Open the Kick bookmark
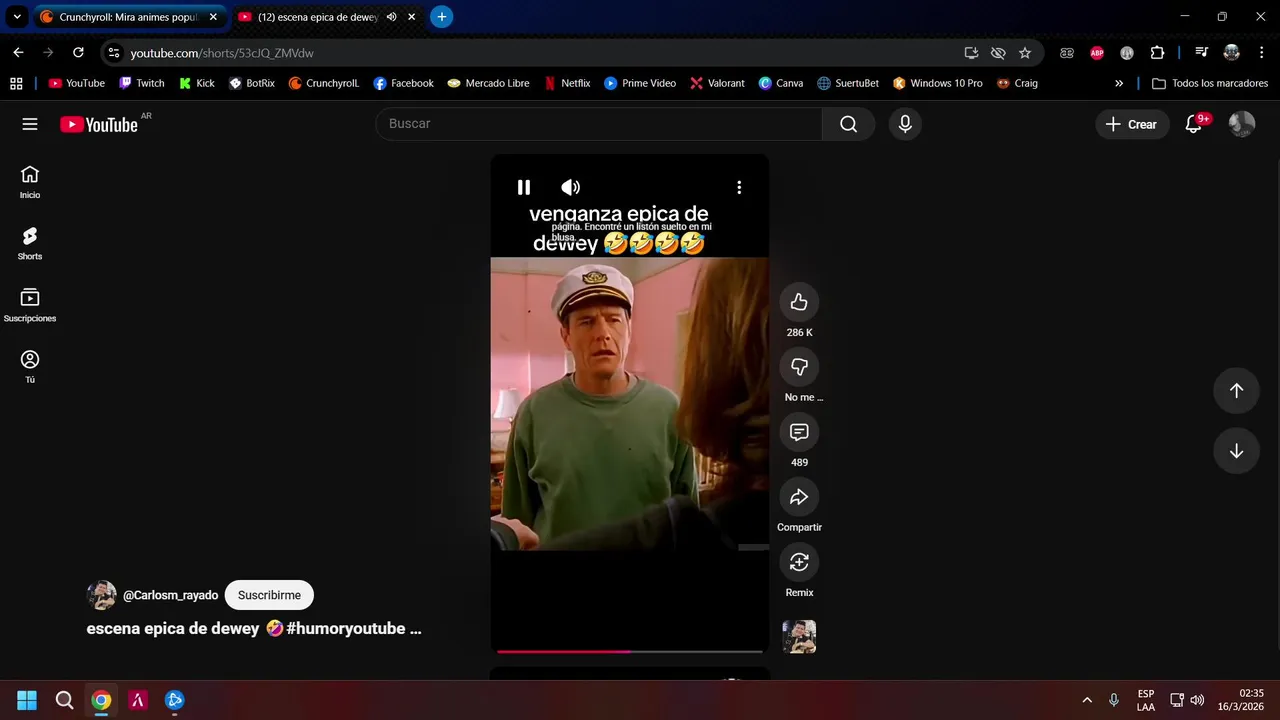This screenshot has height=720, width=1280. point(196,83)
